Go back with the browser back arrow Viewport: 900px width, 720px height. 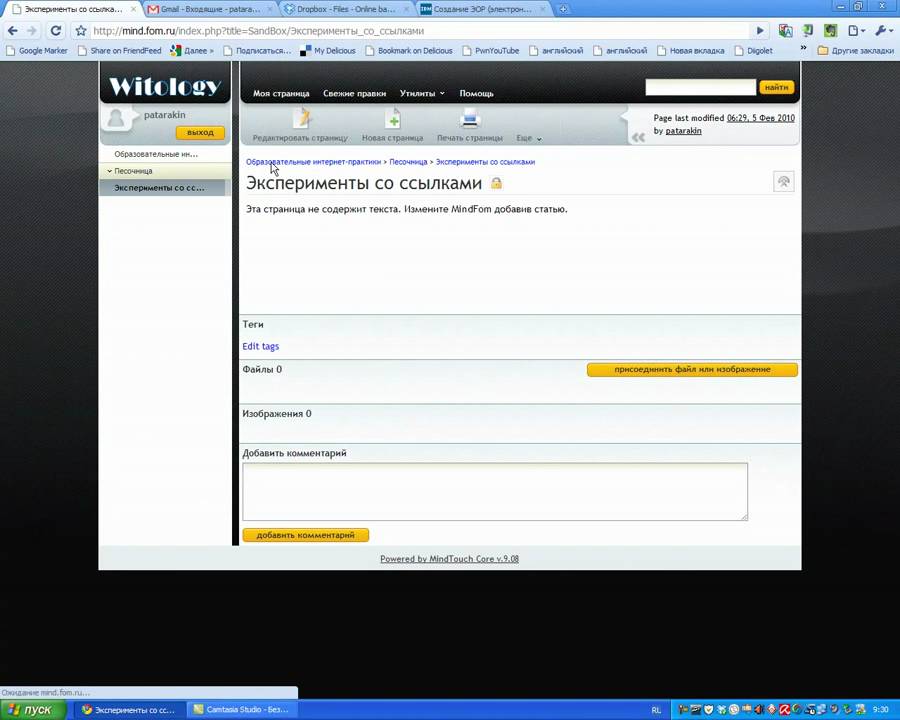(13, 31)
